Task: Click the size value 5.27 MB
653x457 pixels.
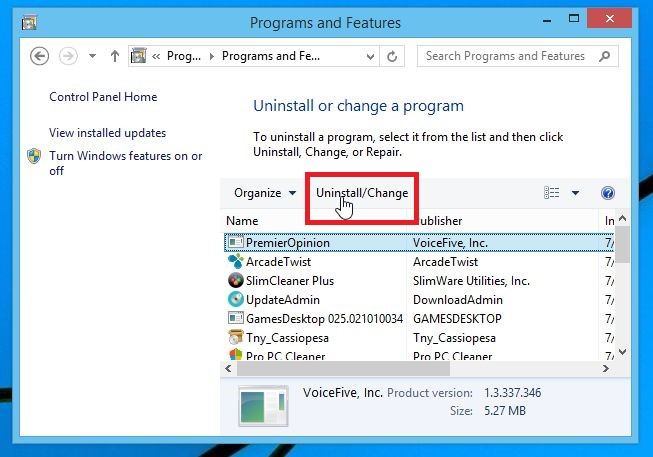Action: pyautogui.click(x=505, y=411)
